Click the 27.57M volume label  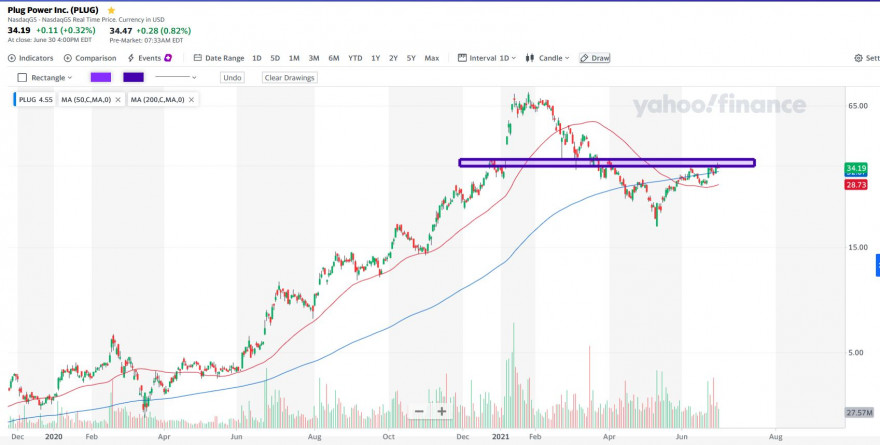click(859, 413)
